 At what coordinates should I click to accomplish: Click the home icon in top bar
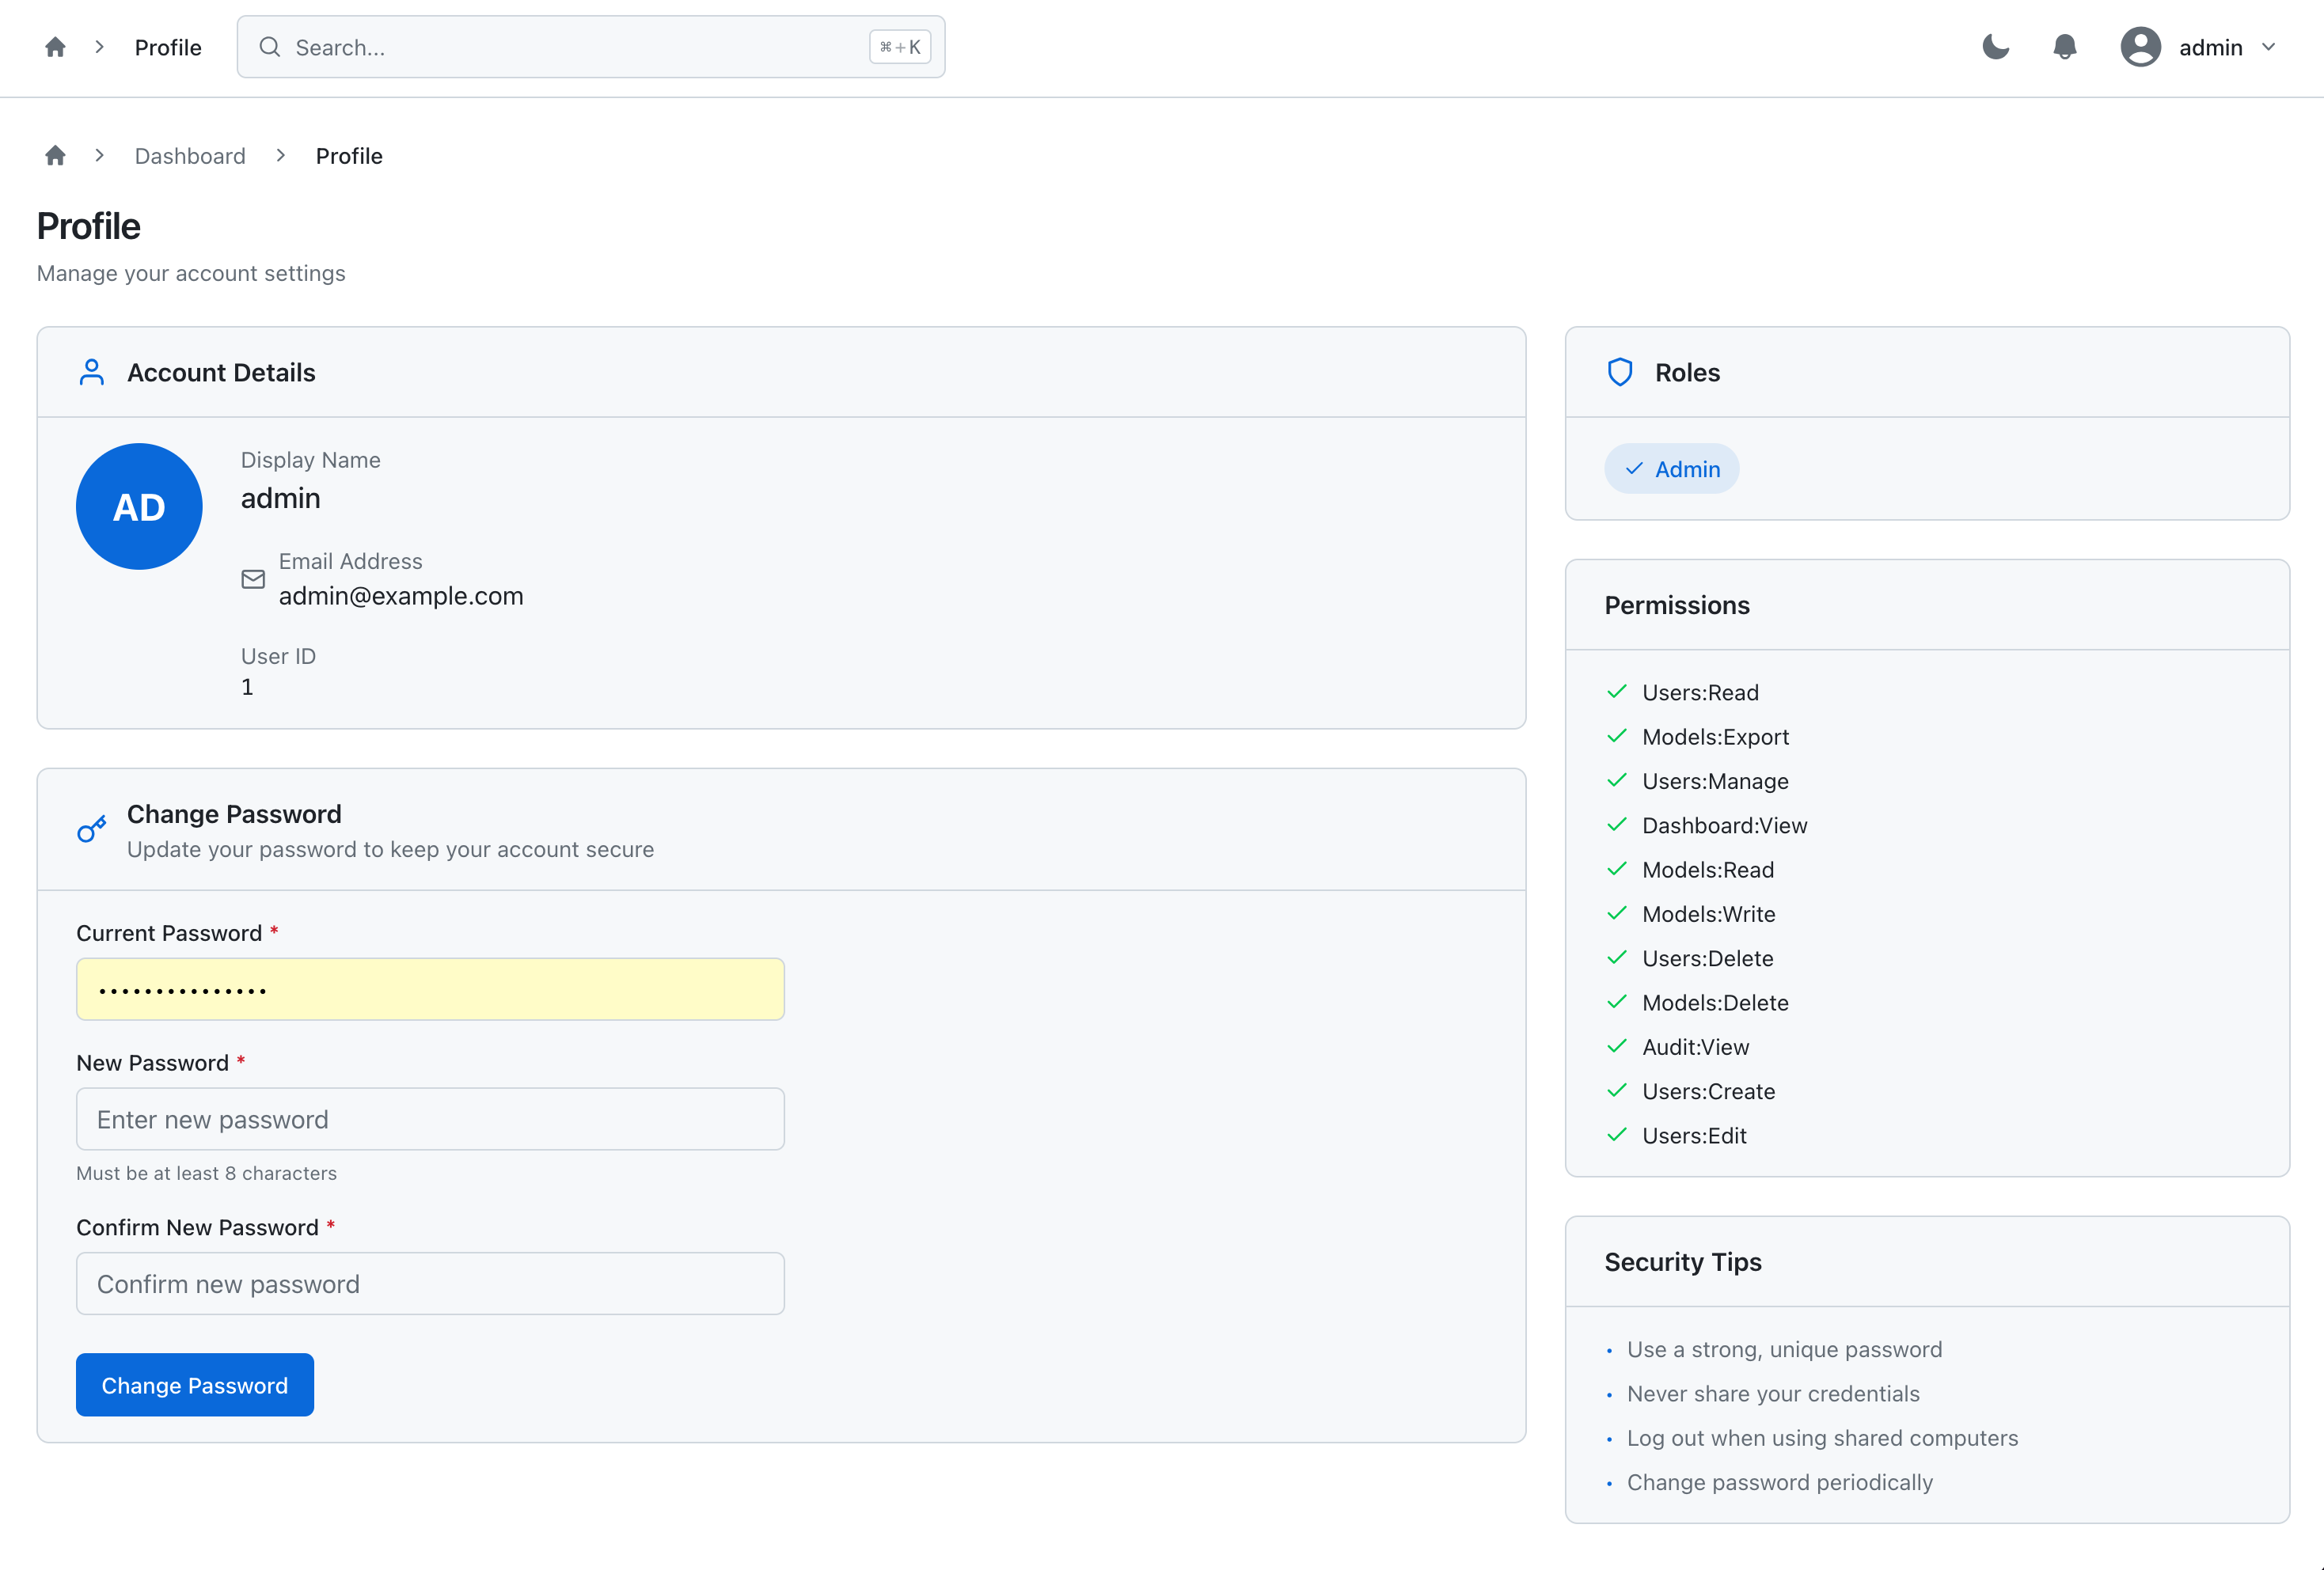(x=56, y=47)
